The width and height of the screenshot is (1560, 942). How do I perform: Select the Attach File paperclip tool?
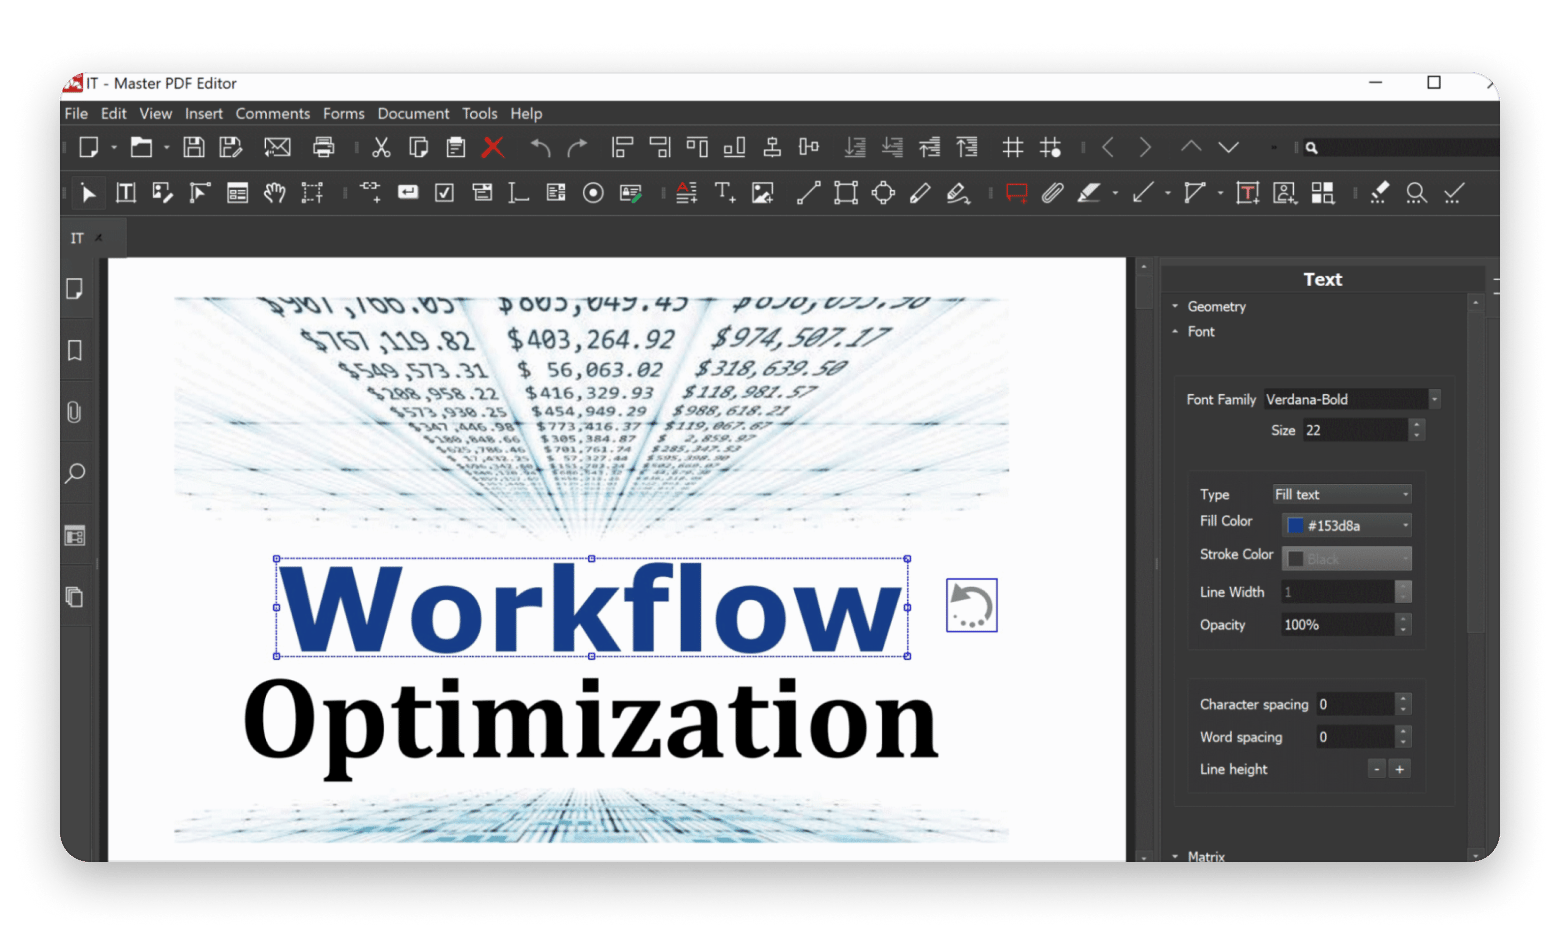[x=1051, y=193]
